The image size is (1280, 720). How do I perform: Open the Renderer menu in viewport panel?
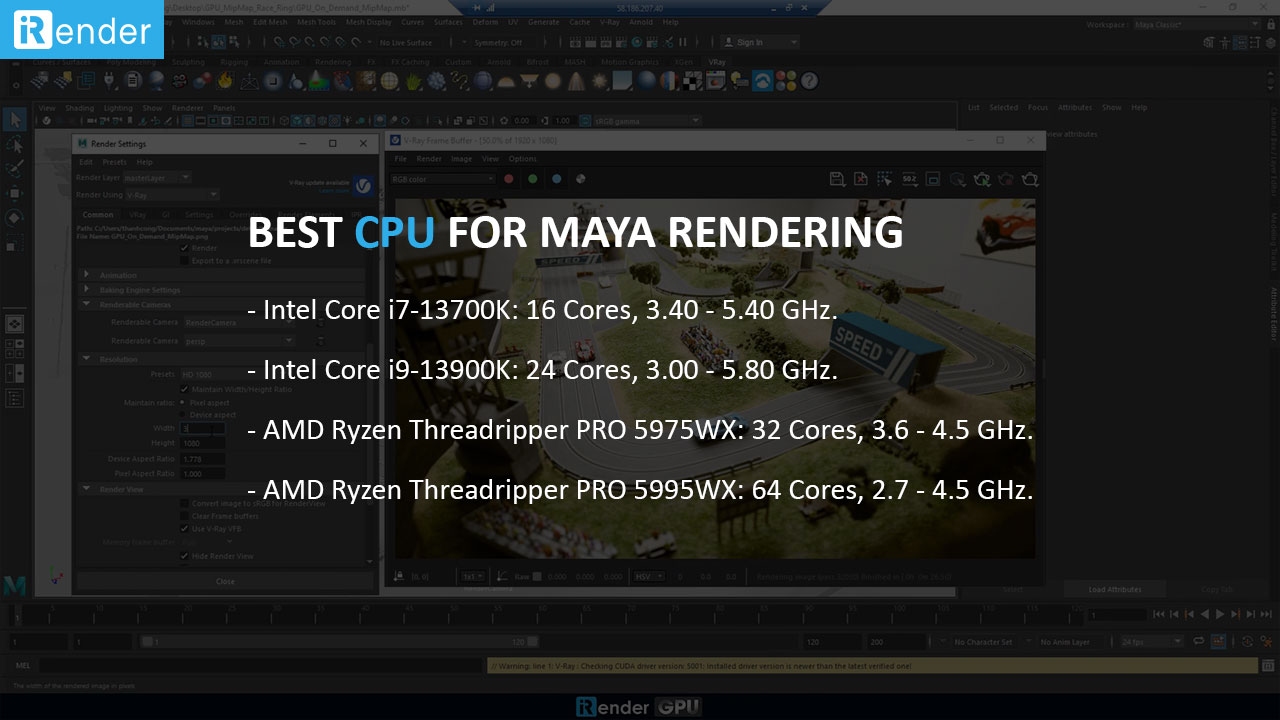point(187,108)
